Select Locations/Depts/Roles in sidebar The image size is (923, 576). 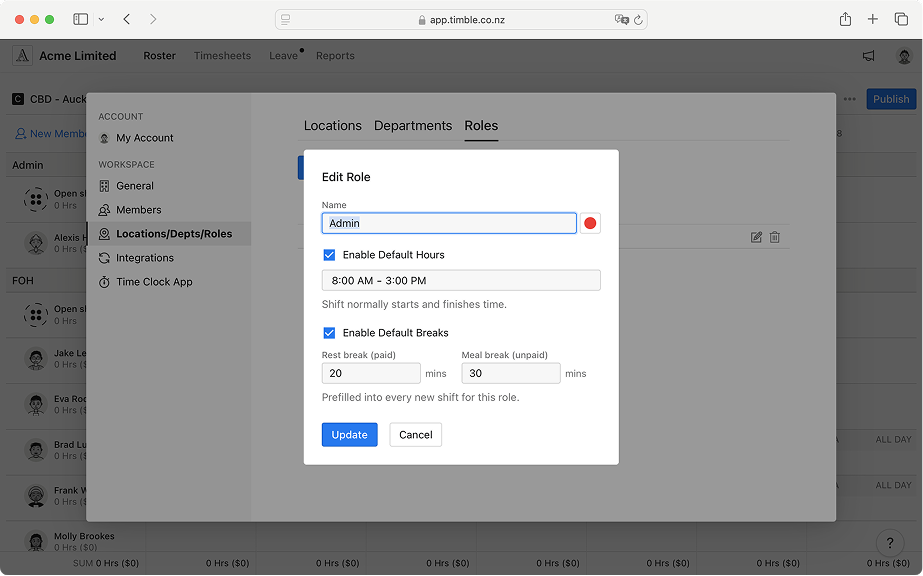pos(169,234)
